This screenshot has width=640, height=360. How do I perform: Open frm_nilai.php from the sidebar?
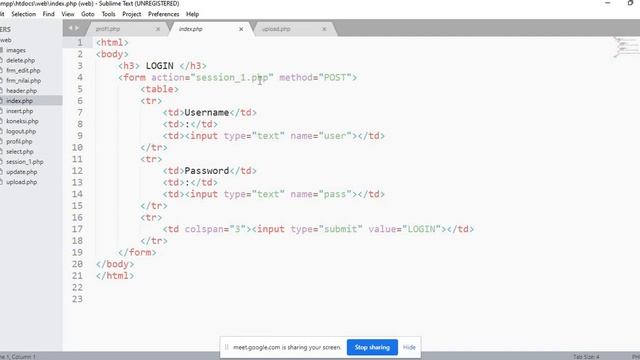(x=23, y=81)
